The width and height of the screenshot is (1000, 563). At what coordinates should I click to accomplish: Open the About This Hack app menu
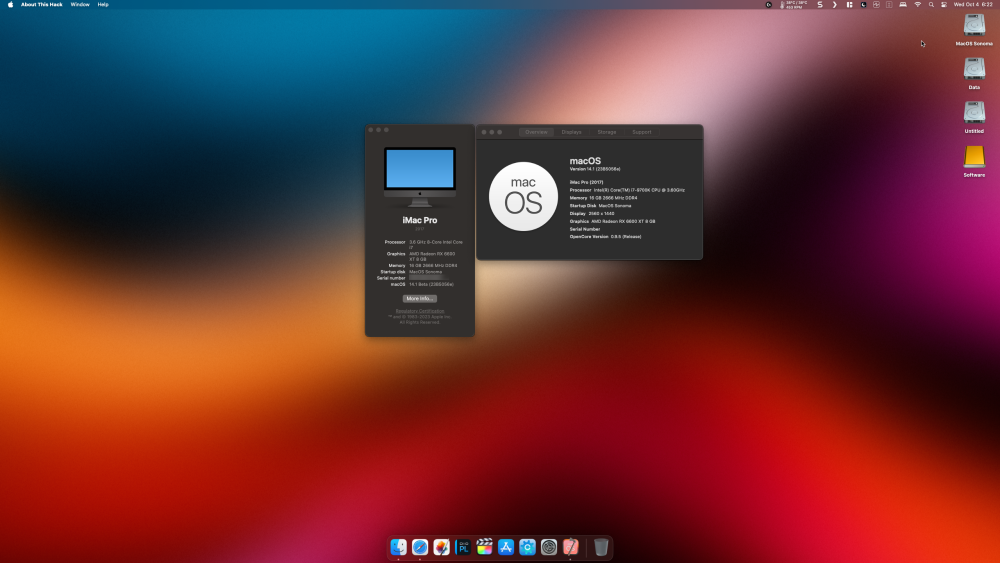tap(41, 4)
